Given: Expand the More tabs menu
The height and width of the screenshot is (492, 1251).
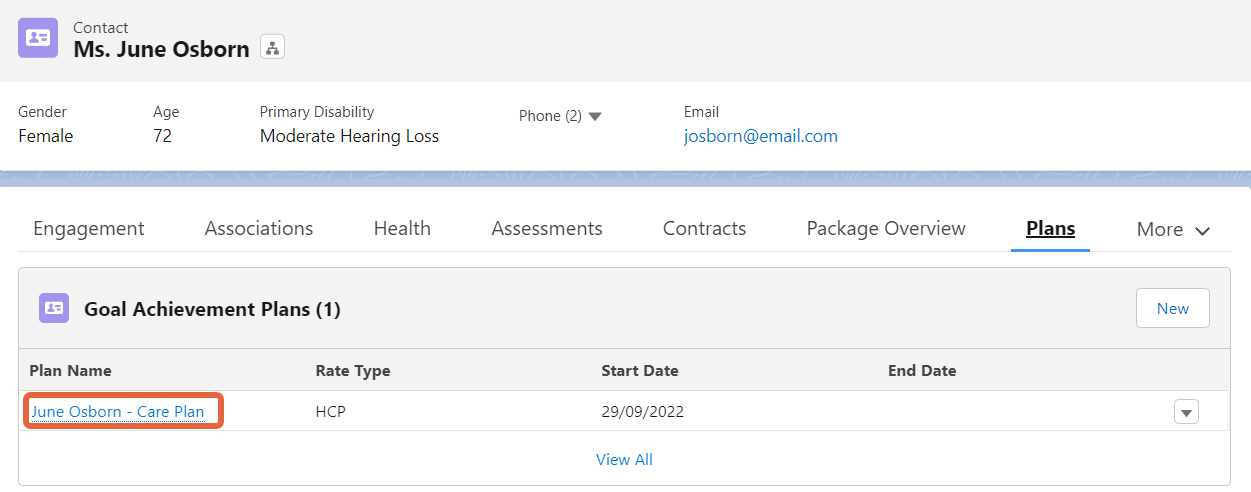Looking at the screenshot, I should click(1174, 229).
